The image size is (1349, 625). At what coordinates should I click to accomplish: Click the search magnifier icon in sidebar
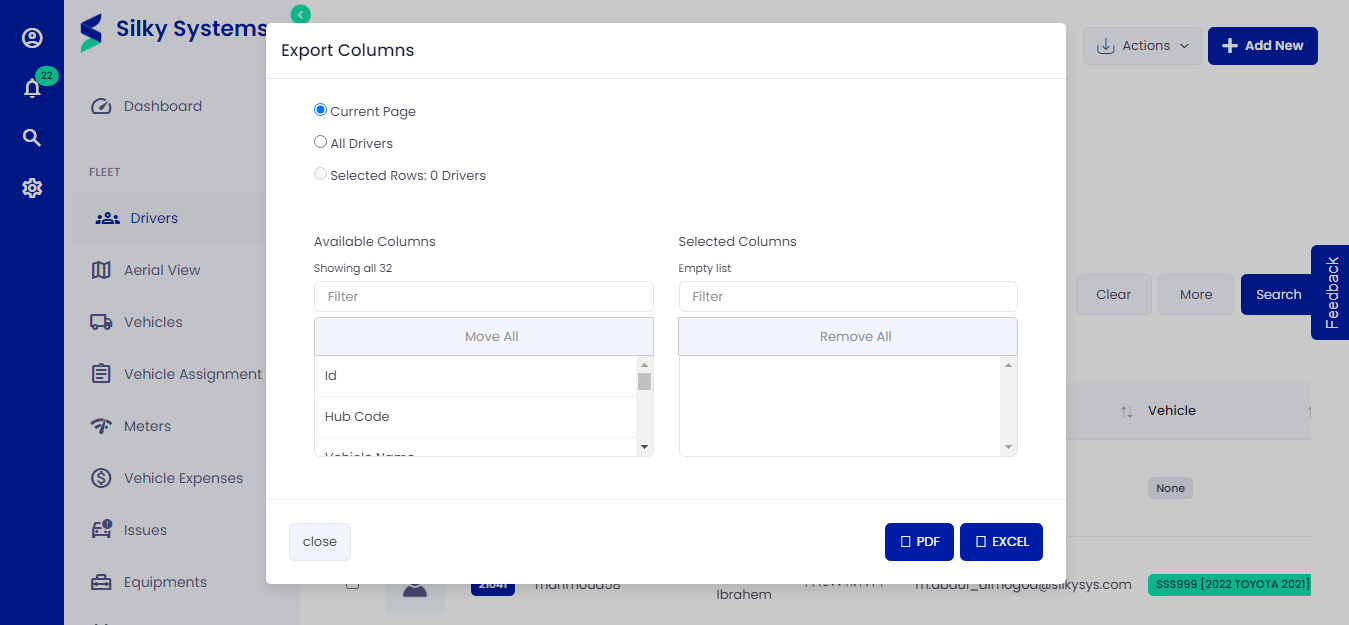point(32,138)
